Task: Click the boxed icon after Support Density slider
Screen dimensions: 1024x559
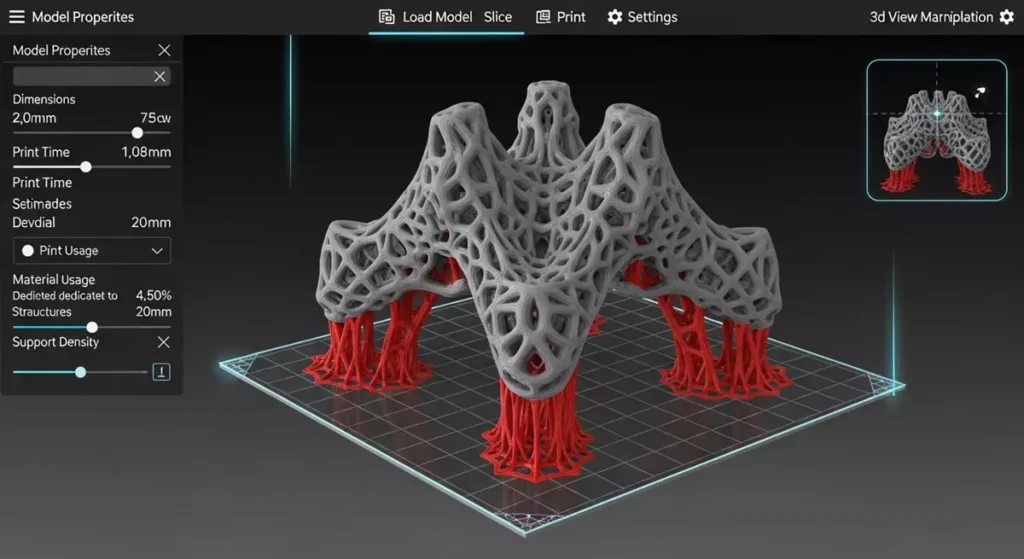Action: coord(161,372)
